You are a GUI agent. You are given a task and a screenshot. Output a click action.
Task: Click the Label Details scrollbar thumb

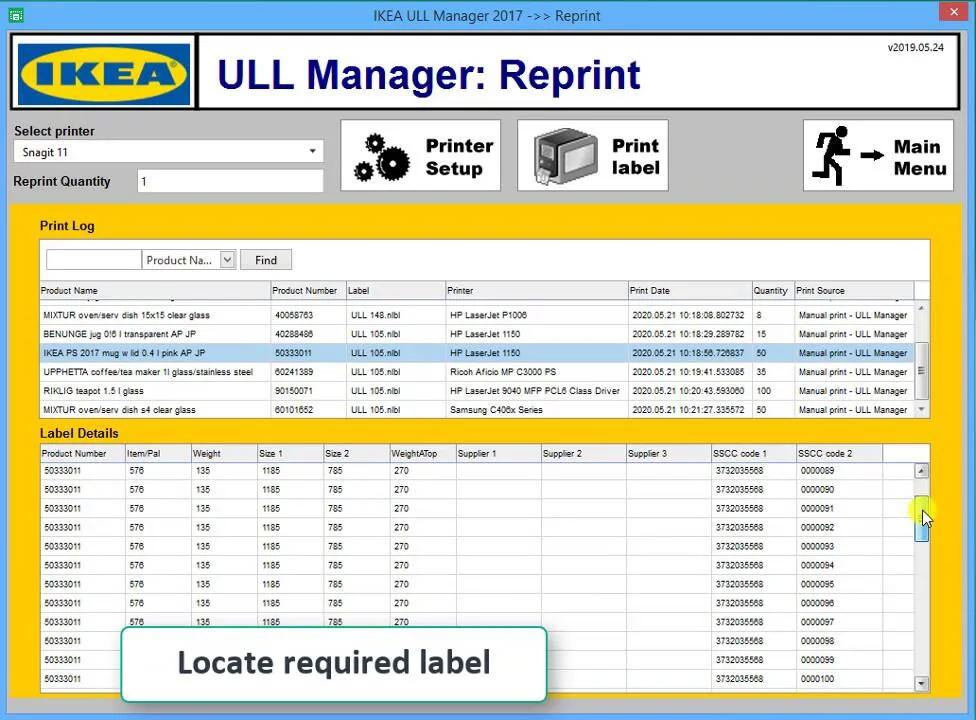pos(921,519)
